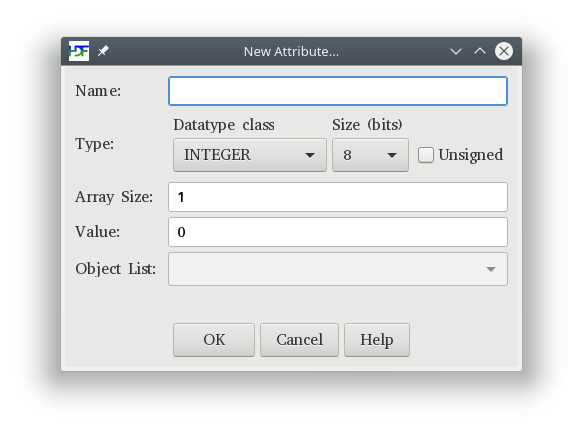
Task: Close the New Attribute dialog
Action: (x=504, y=51)
